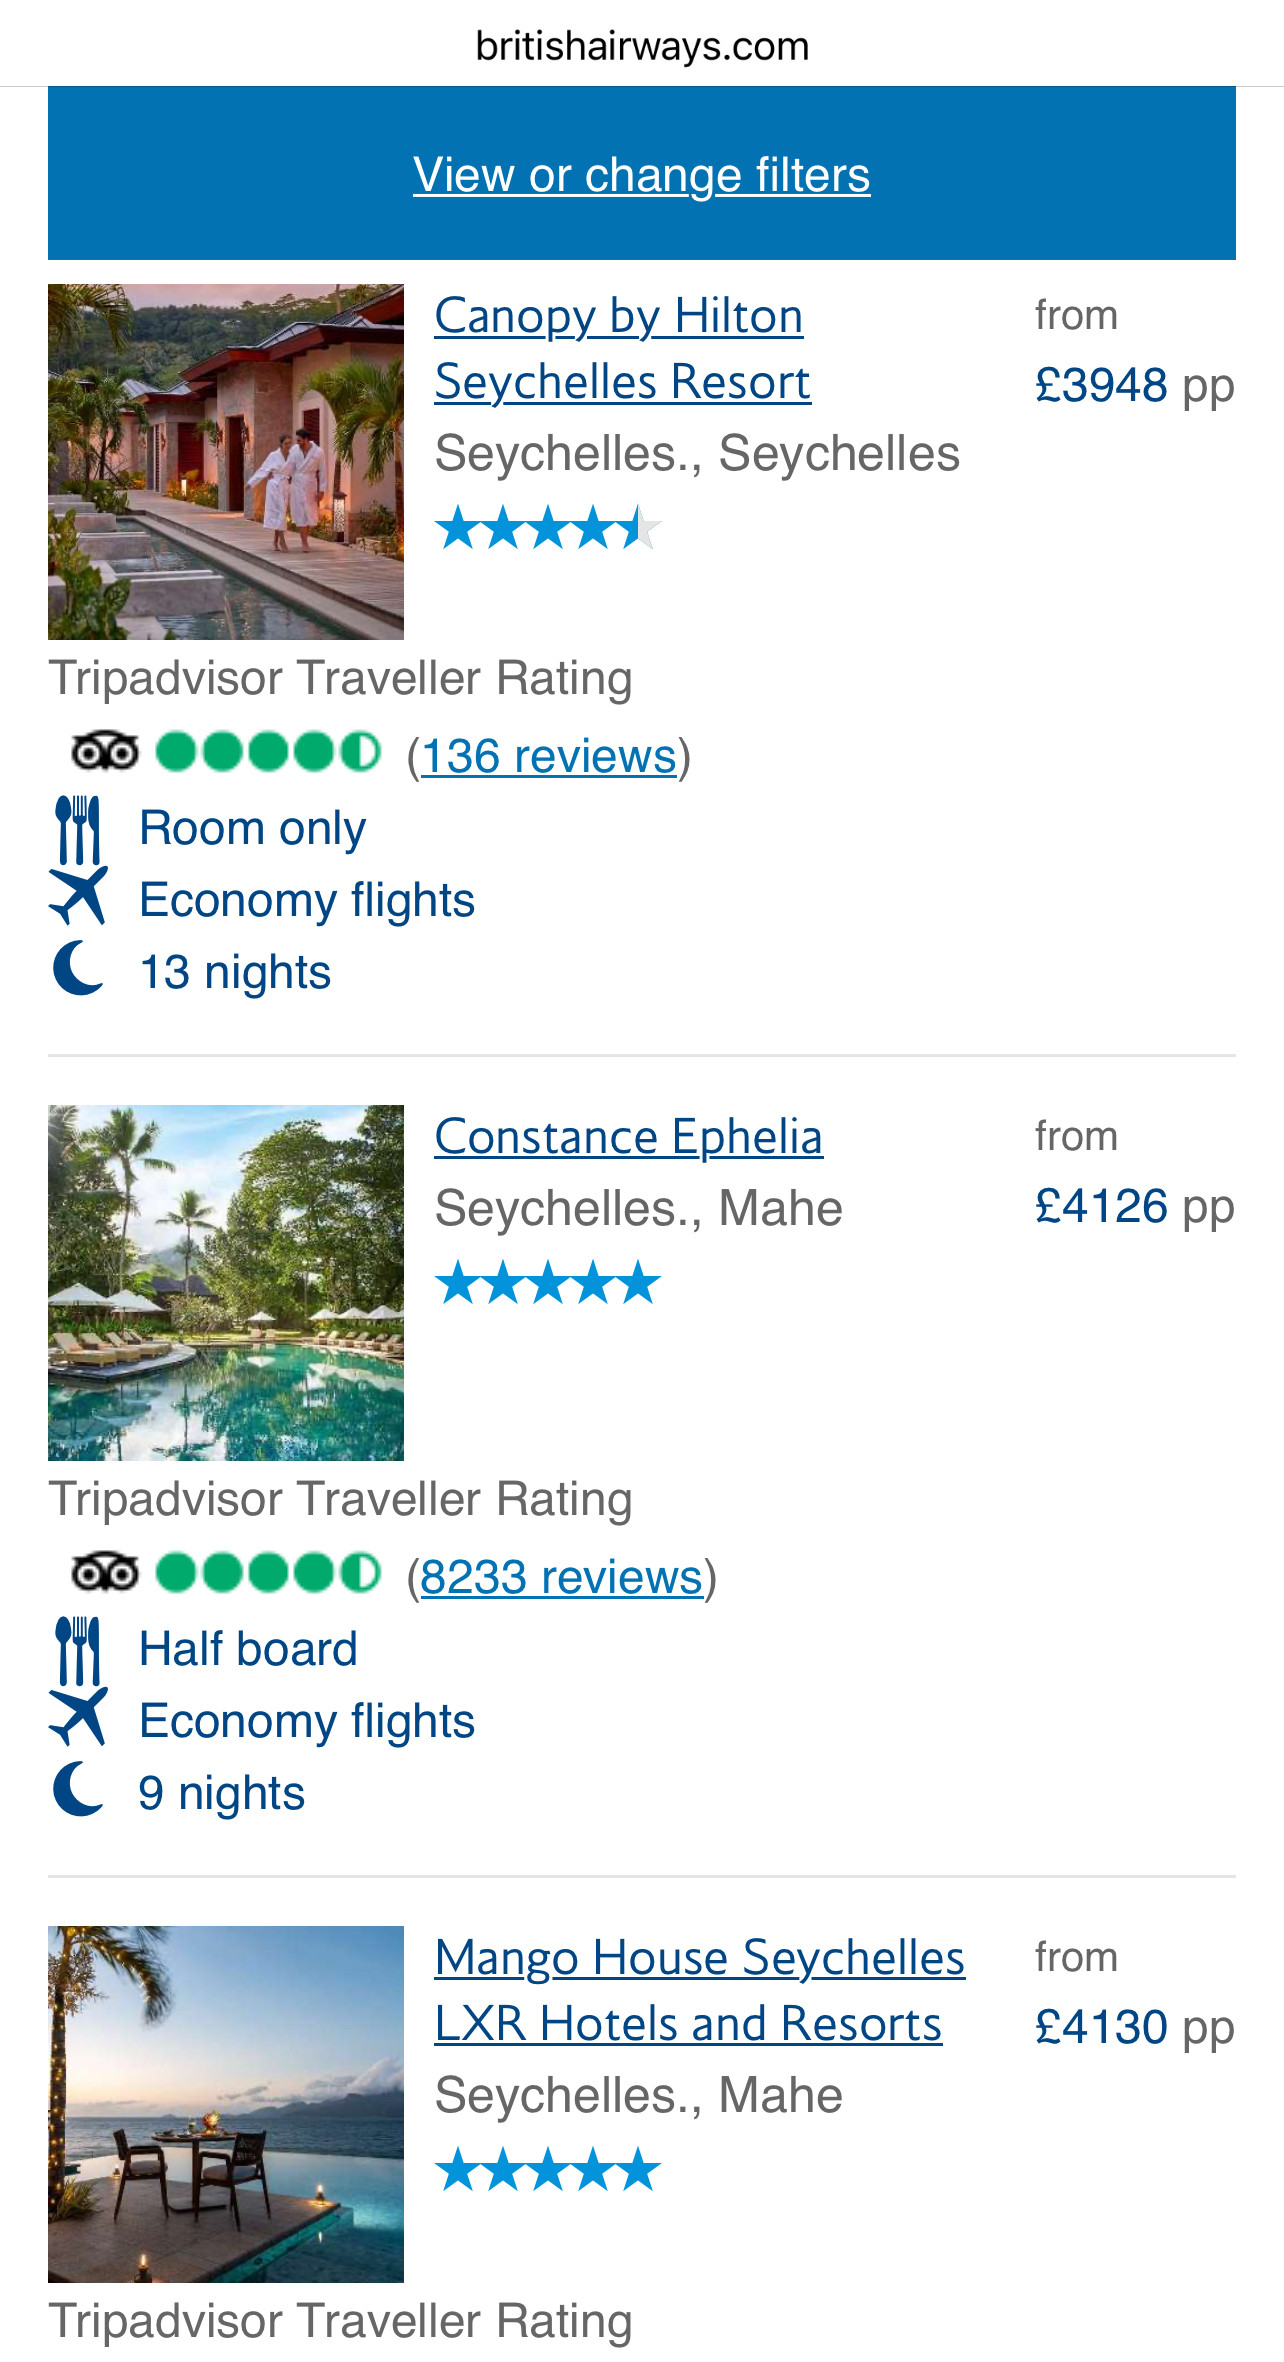This screenshot has width=1284, height=2362.
Task: Open Canopy by Hilton Seychelles Resort listing
Action: tap(620, 349)
